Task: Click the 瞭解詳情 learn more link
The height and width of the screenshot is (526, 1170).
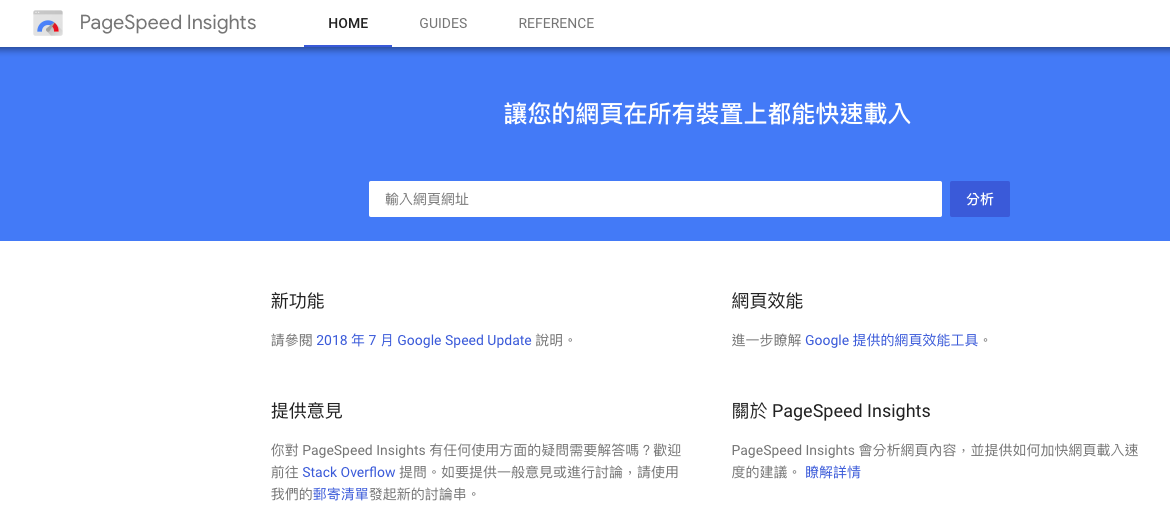Action: coord(832,472)
